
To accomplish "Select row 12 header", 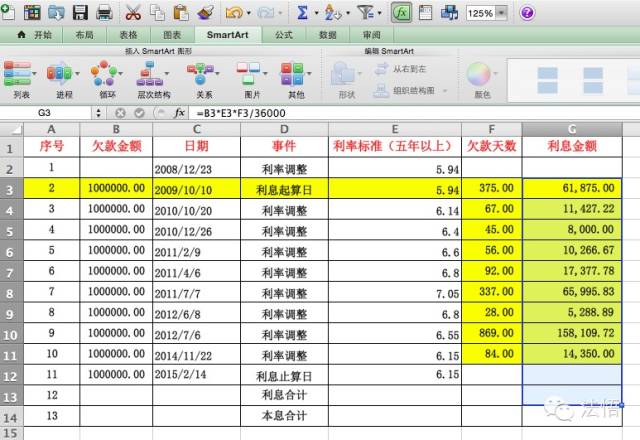I will tap(11, 376).
